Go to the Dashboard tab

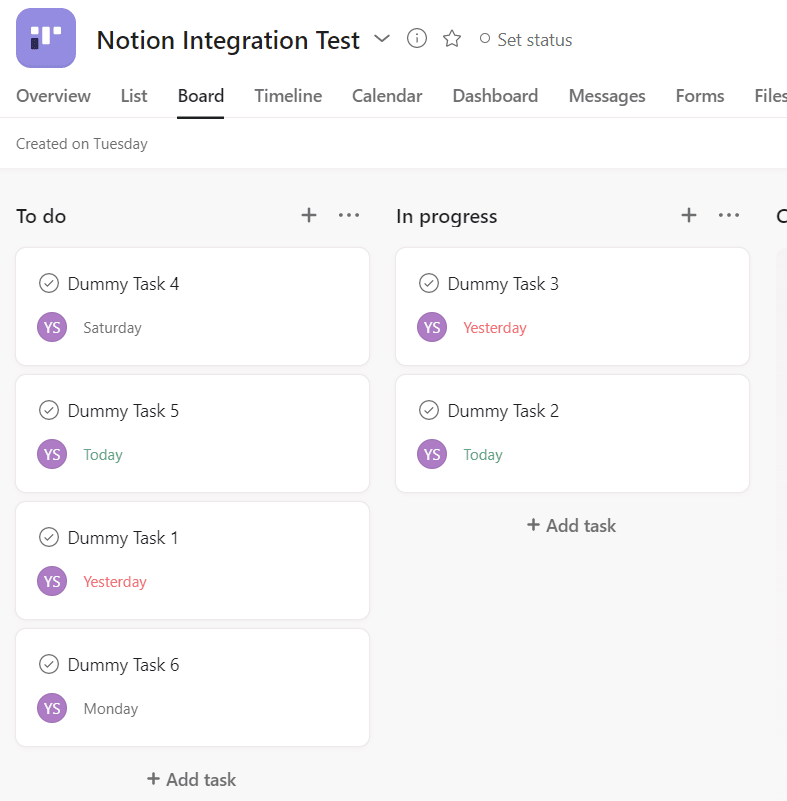[x=495, y=96]
